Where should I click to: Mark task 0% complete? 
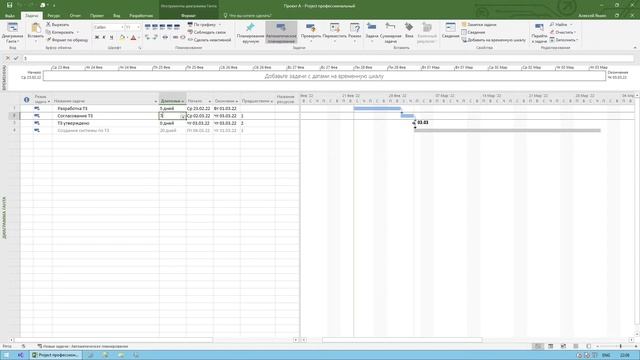pos(147,27)
